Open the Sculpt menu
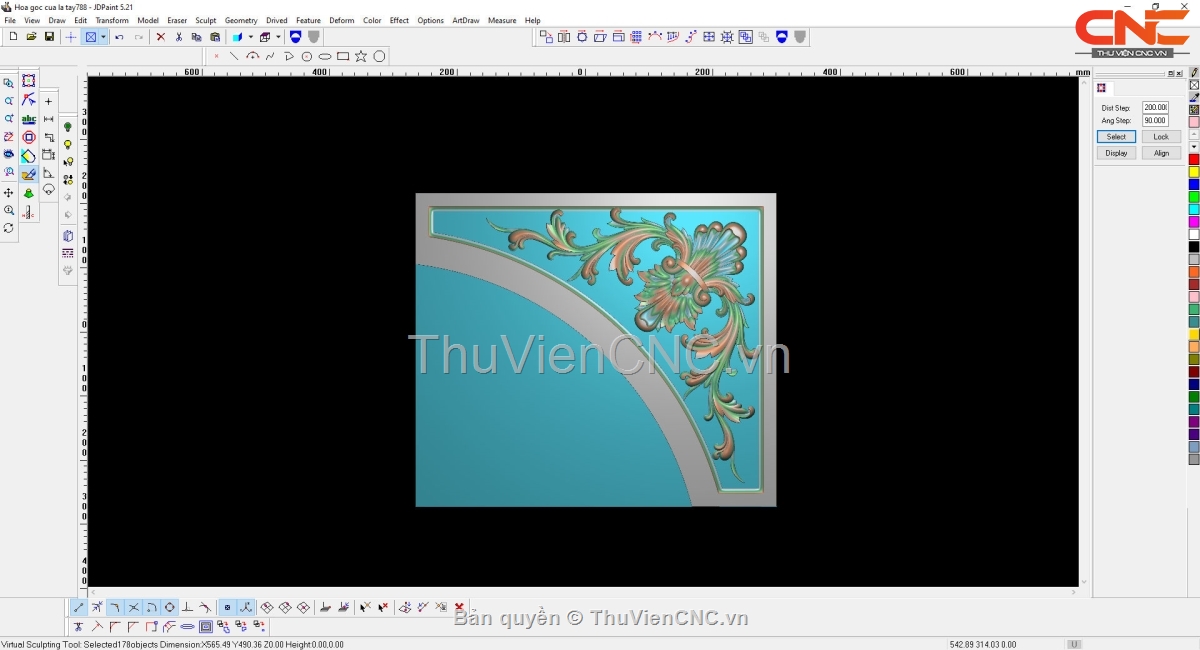Image resolution: width=1200 pixels, height=650 pixels. [x=205, y=20]
